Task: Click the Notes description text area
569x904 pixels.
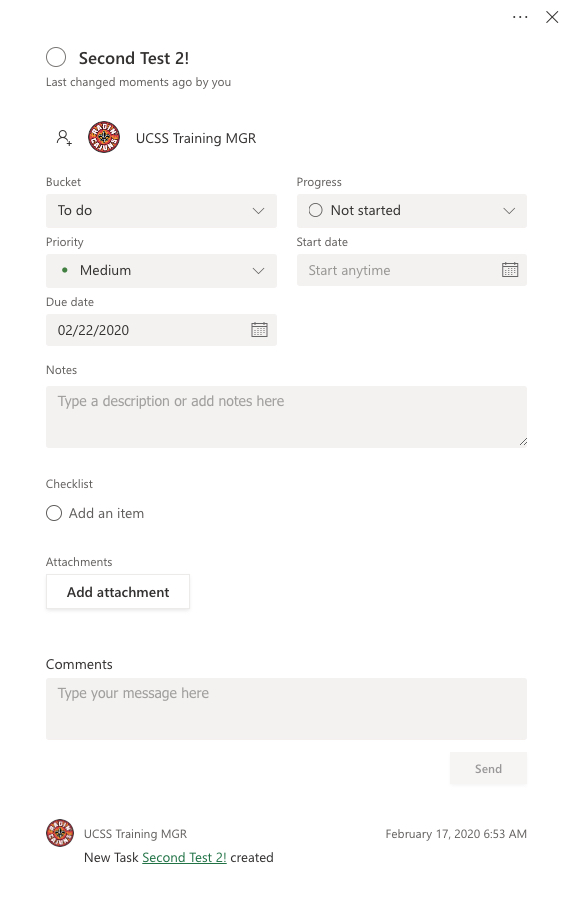Action: click(286, 417)
